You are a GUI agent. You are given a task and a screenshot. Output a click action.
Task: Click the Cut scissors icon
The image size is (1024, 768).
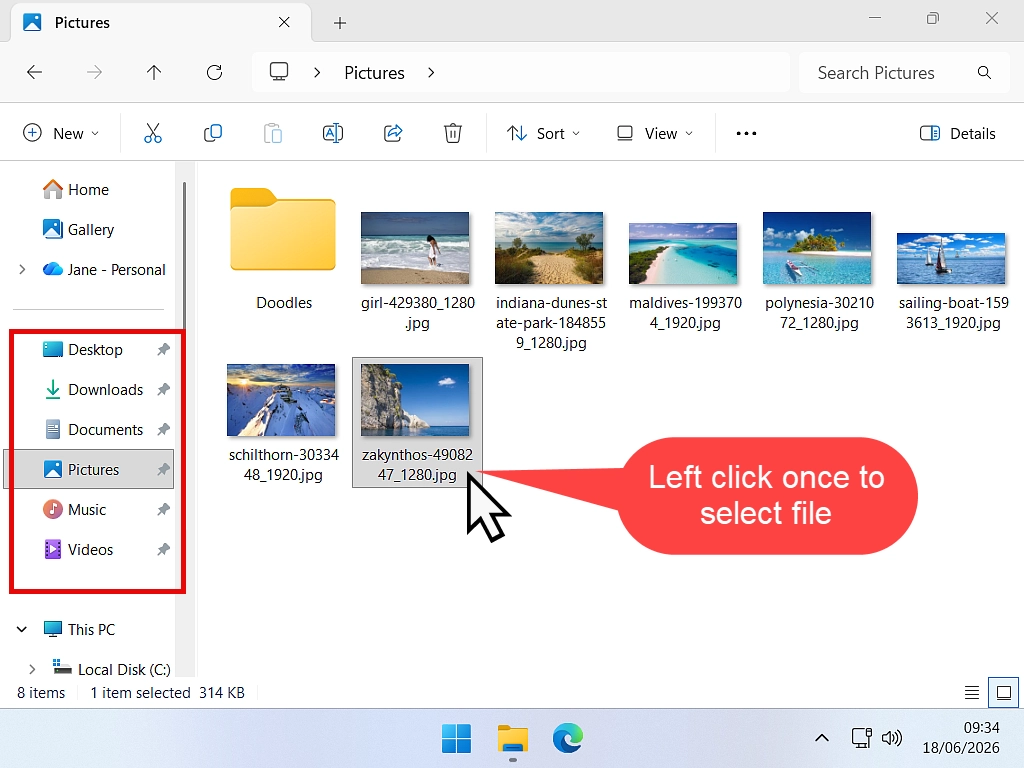[153, 133]
